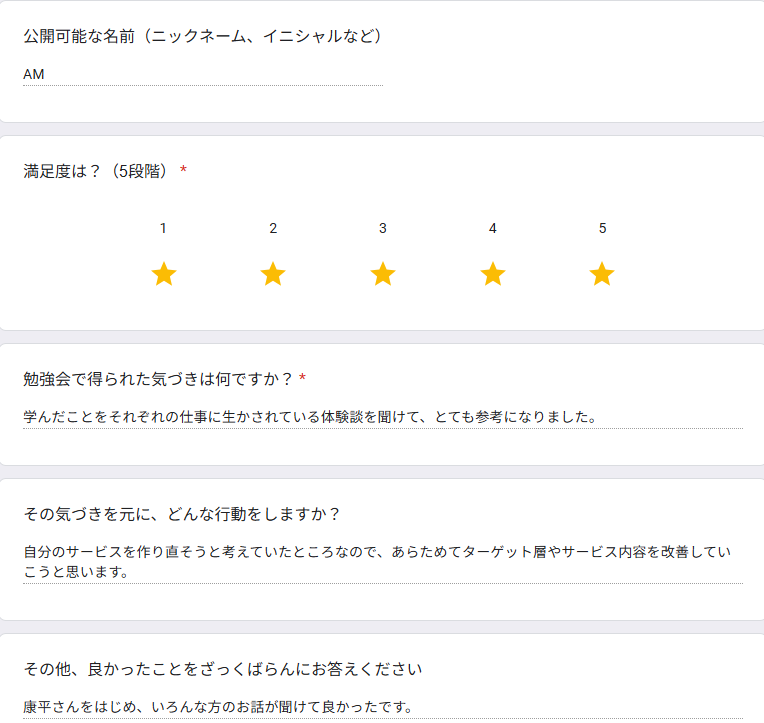
Task: Select the 4-star satisfaction rating
Action: click(492, 274)
